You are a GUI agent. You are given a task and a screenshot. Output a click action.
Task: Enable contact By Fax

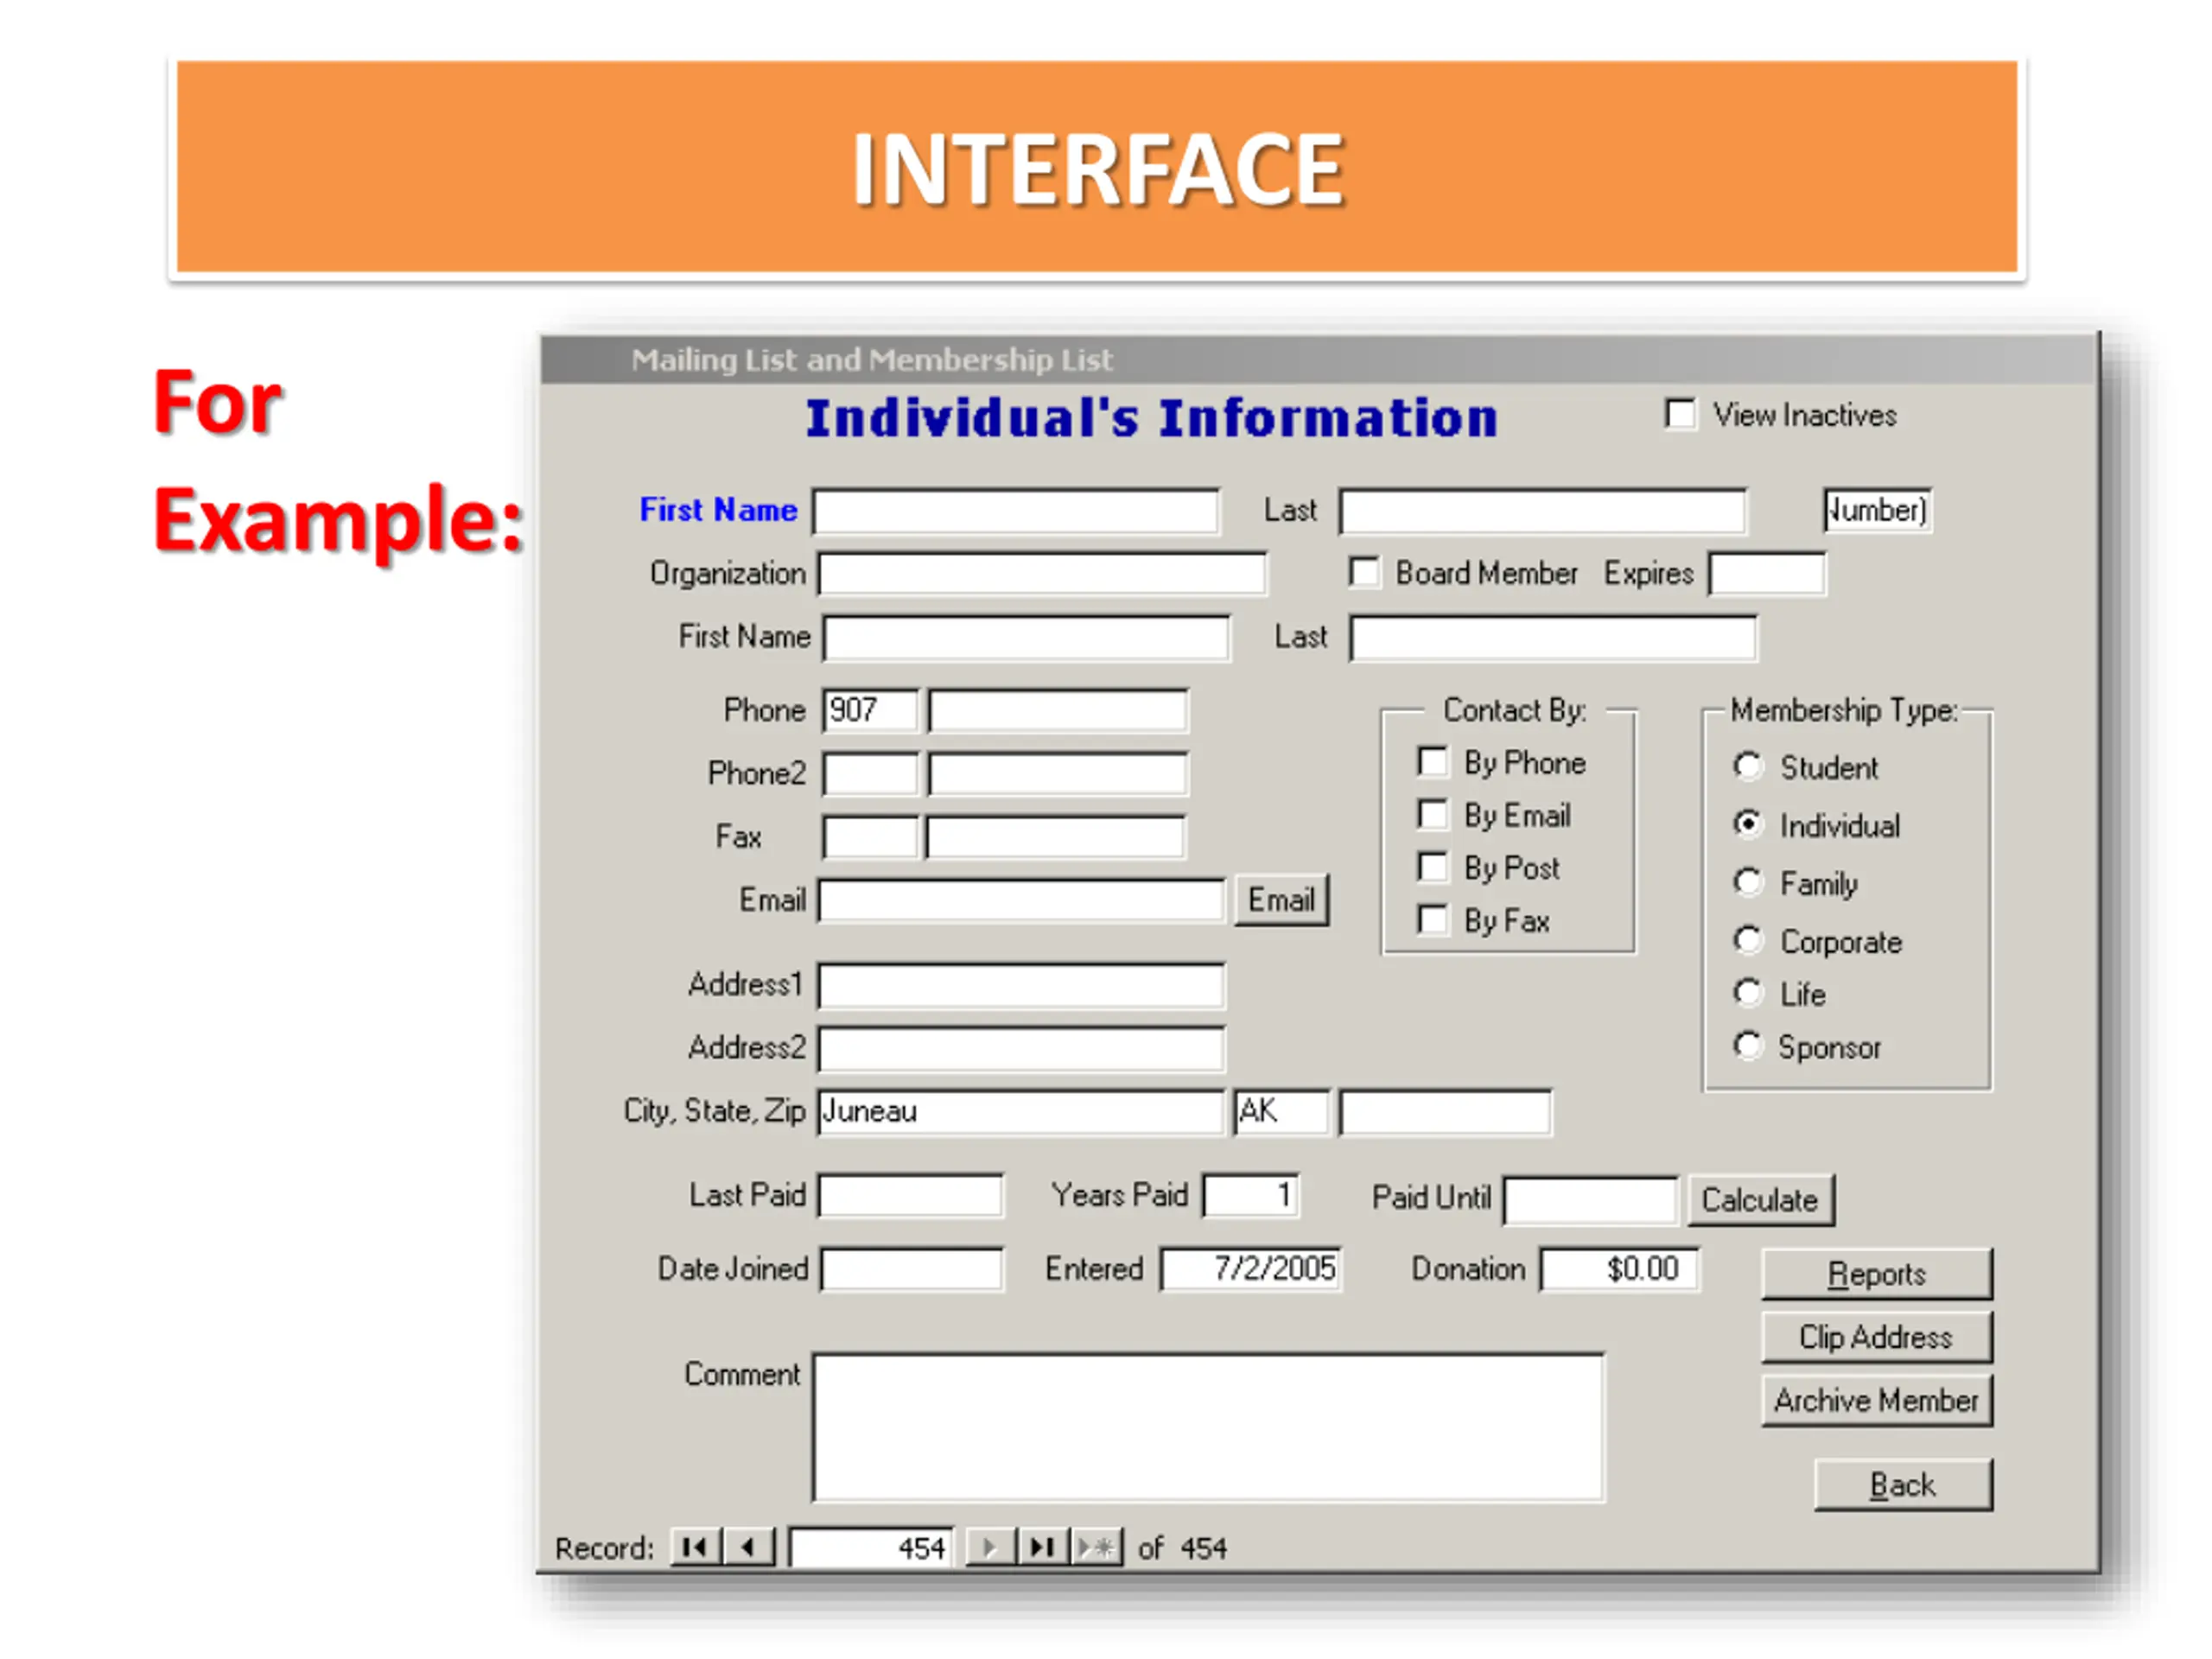coord(1432,919)
